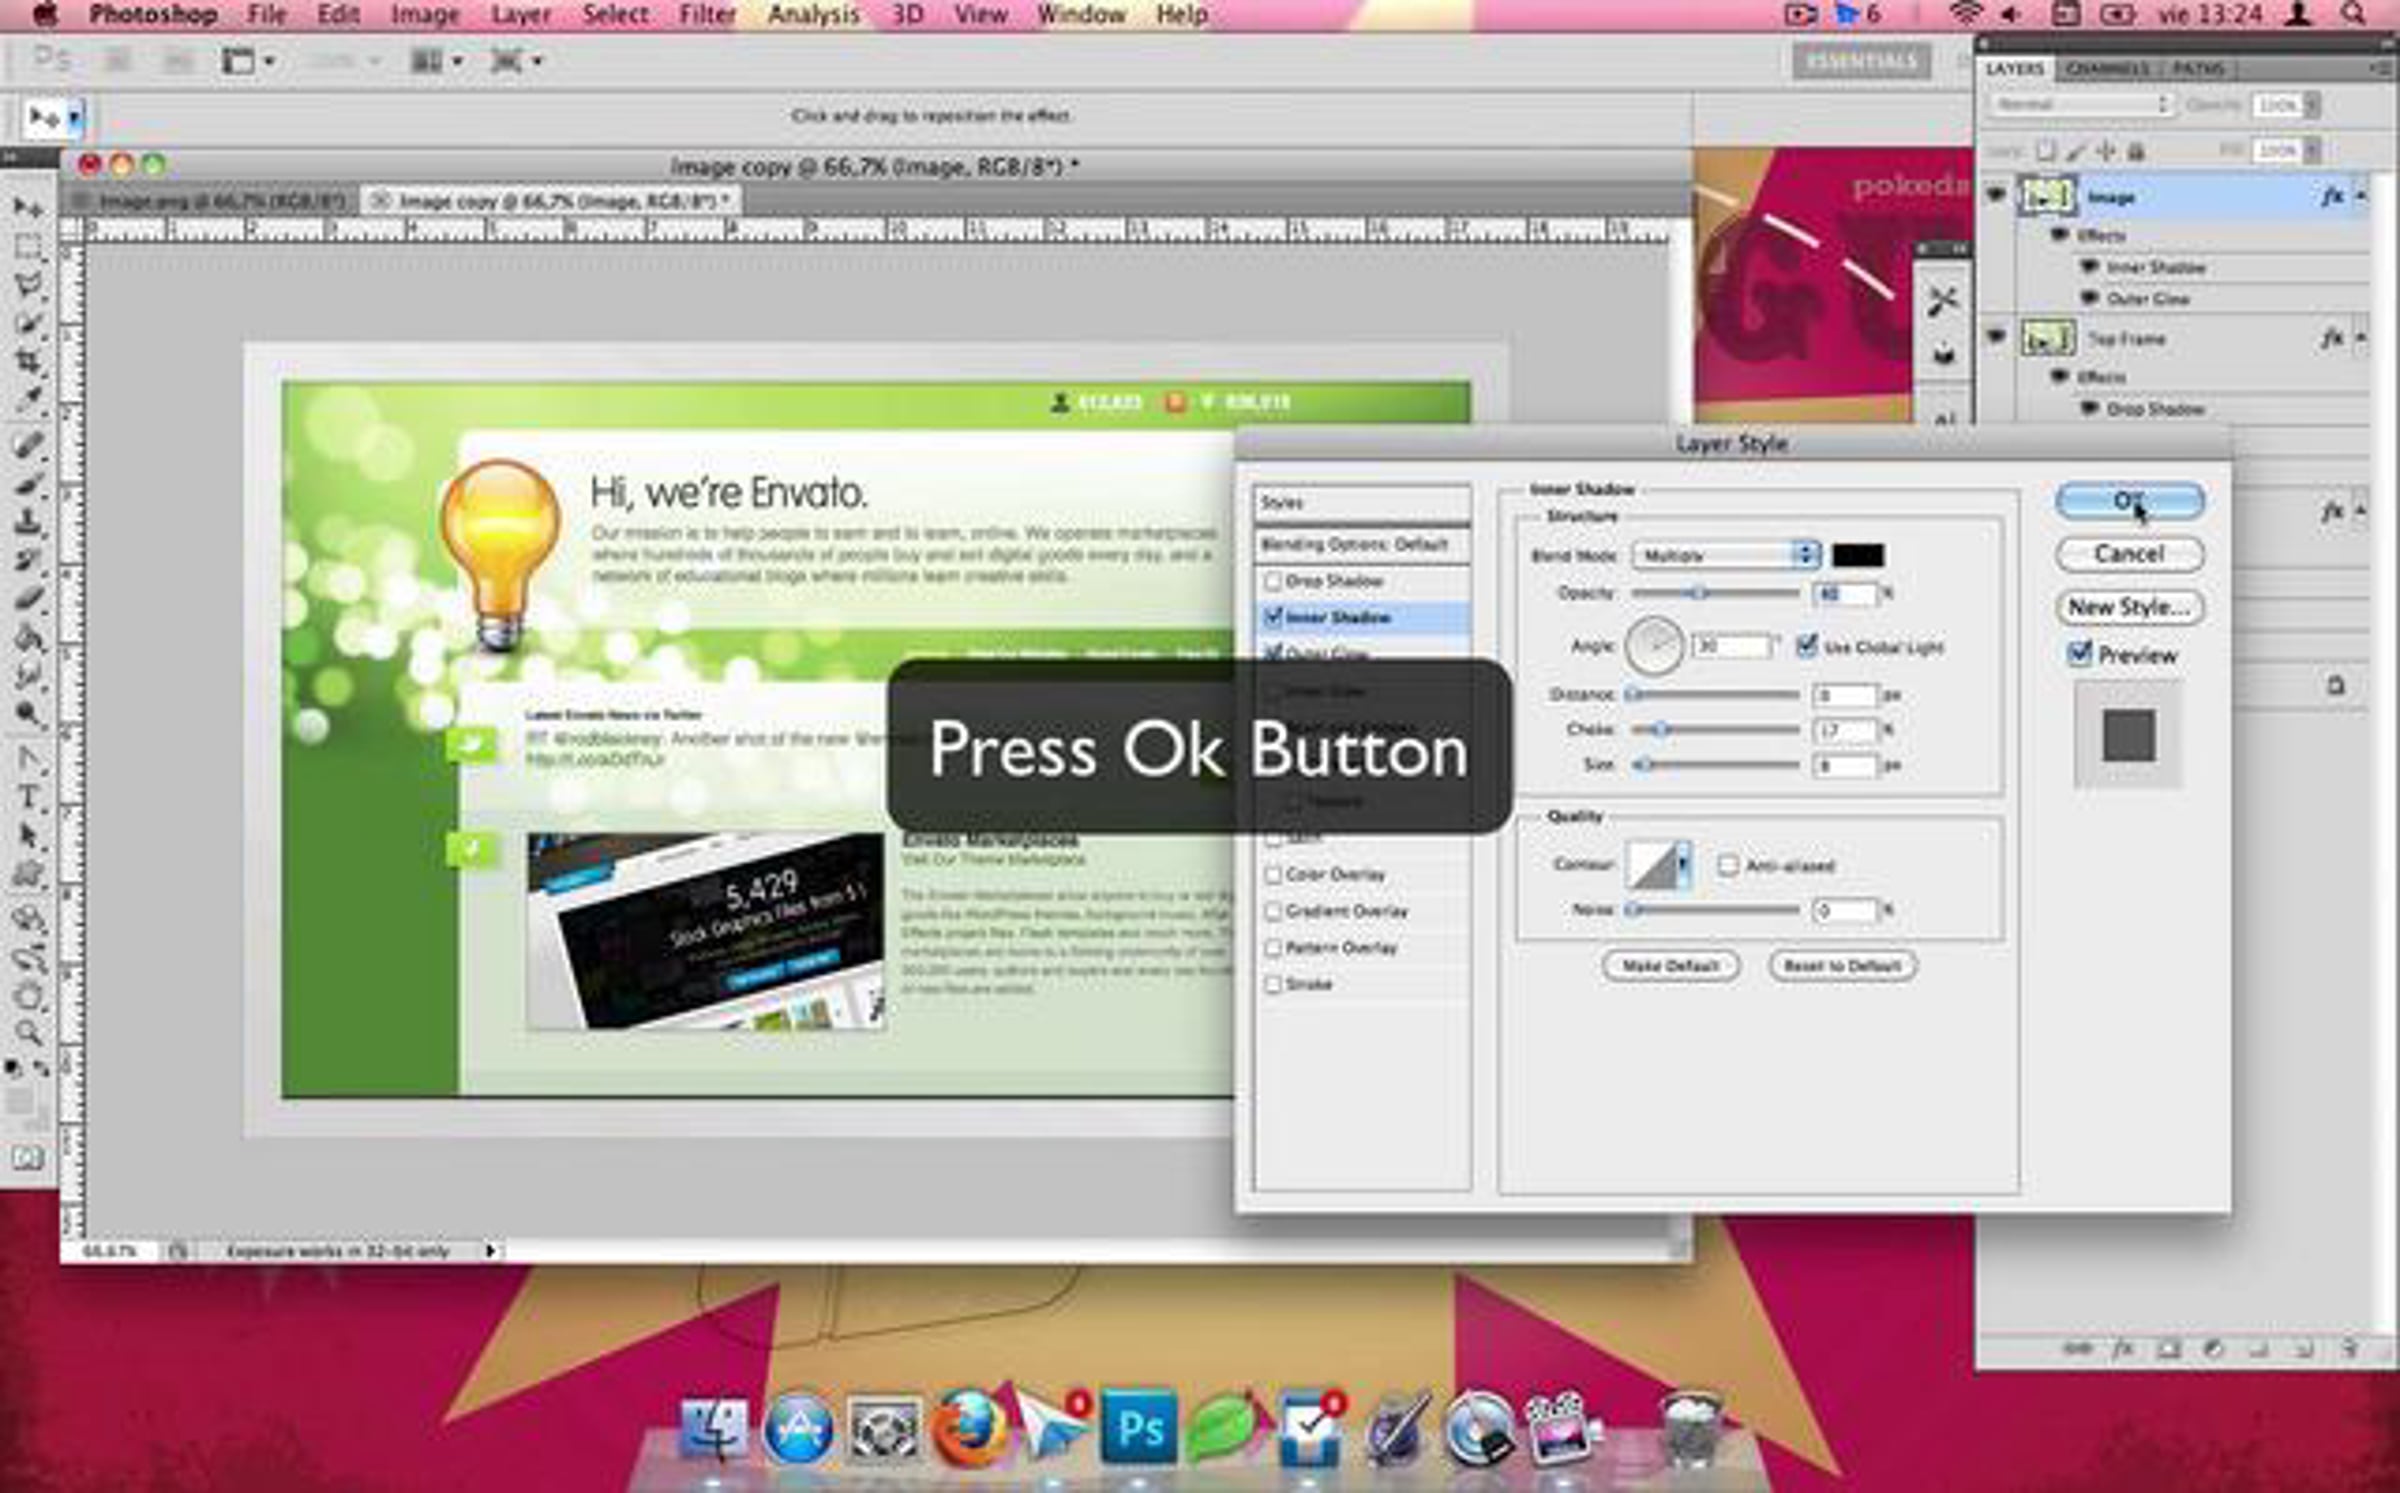This screenshot has width=2400, height=1493.
Task: Click the Reset to Default button
Action: (1842, 966)
